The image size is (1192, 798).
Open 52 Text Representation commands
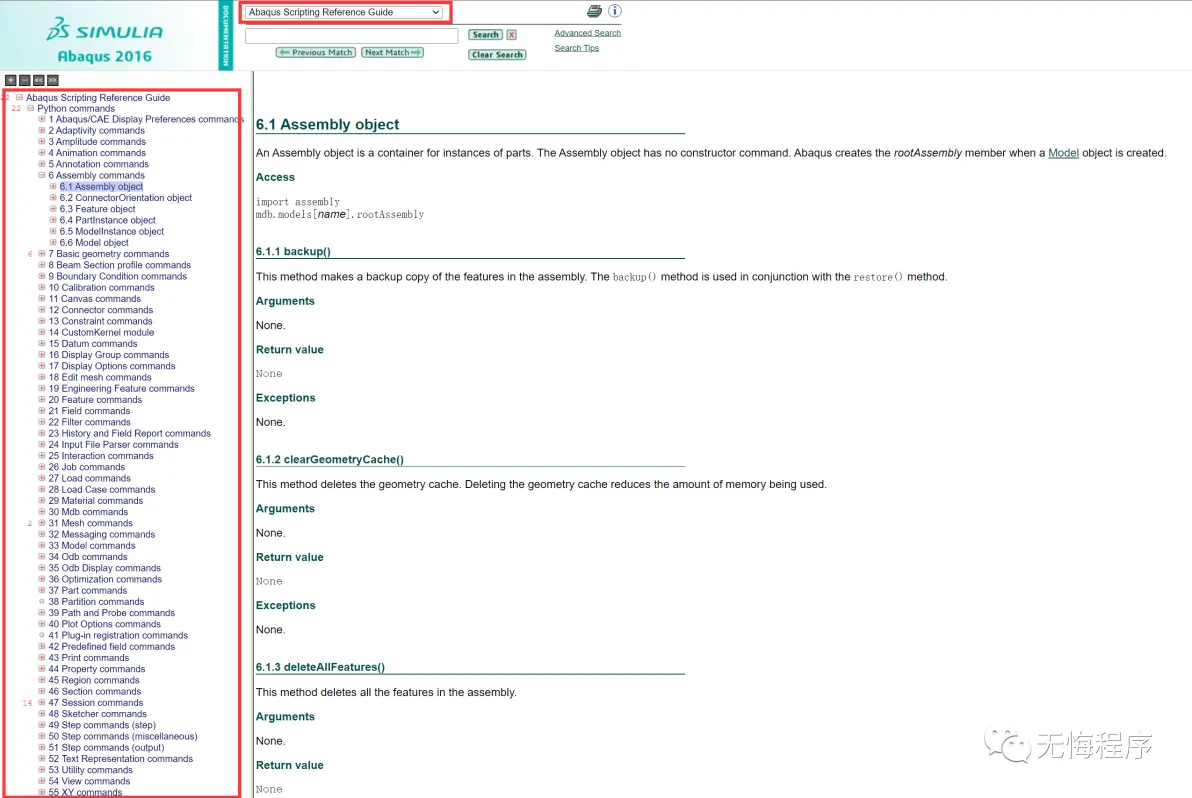(120, 758)
